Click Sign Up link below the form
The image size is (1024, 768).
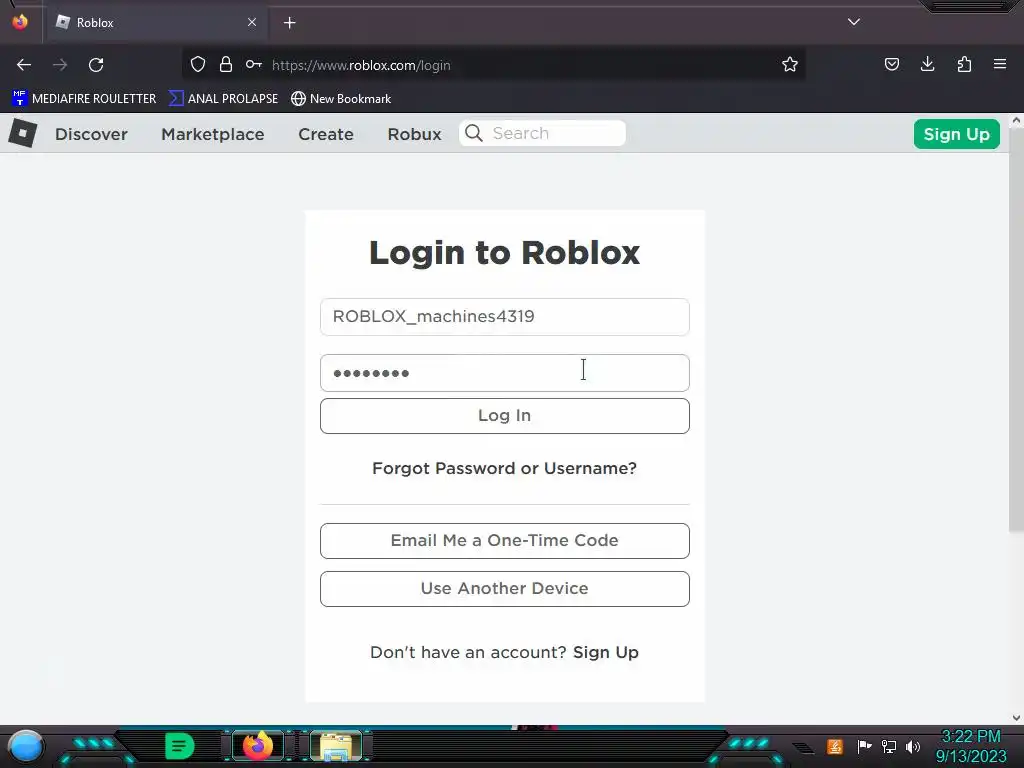coord(605,652)
